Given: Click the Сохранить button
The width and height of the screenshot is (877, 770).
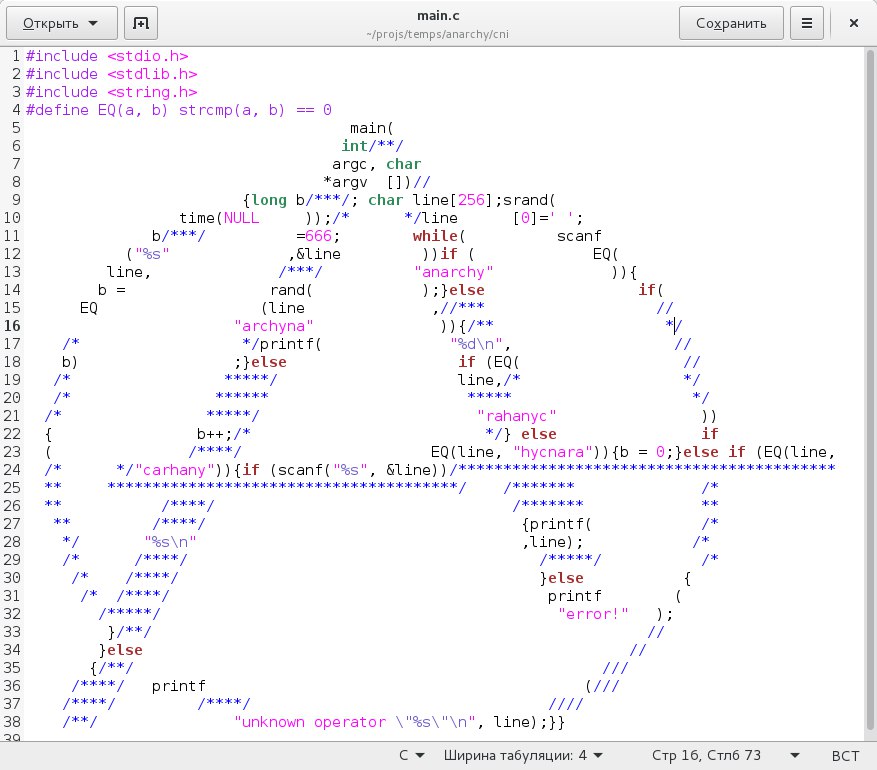Looking at the screenshot, I should [x=731, y=23].
